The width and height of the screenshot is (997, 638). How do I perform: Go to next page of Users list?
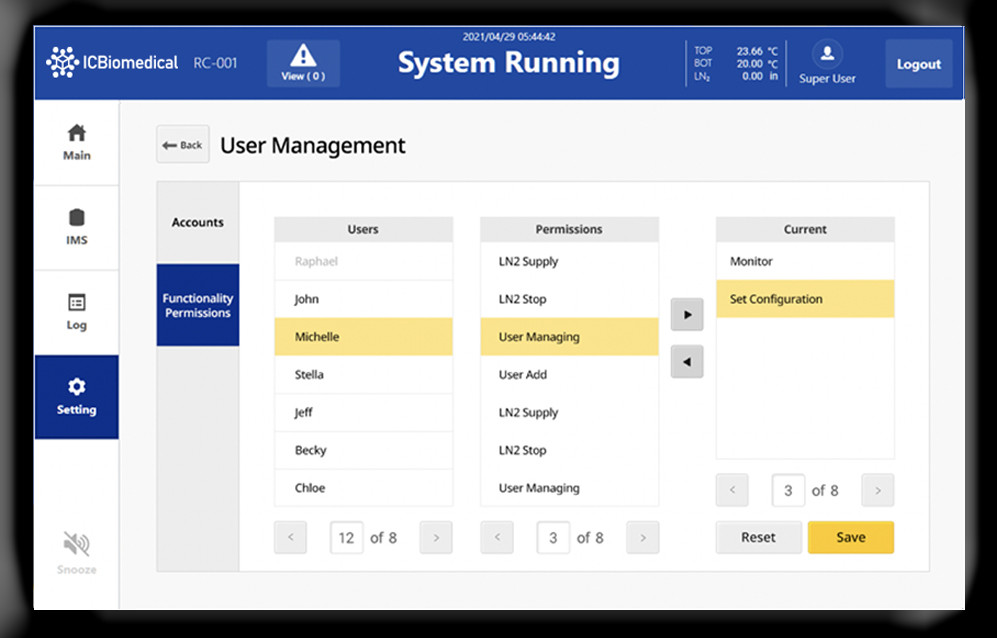tap(435, 537)
